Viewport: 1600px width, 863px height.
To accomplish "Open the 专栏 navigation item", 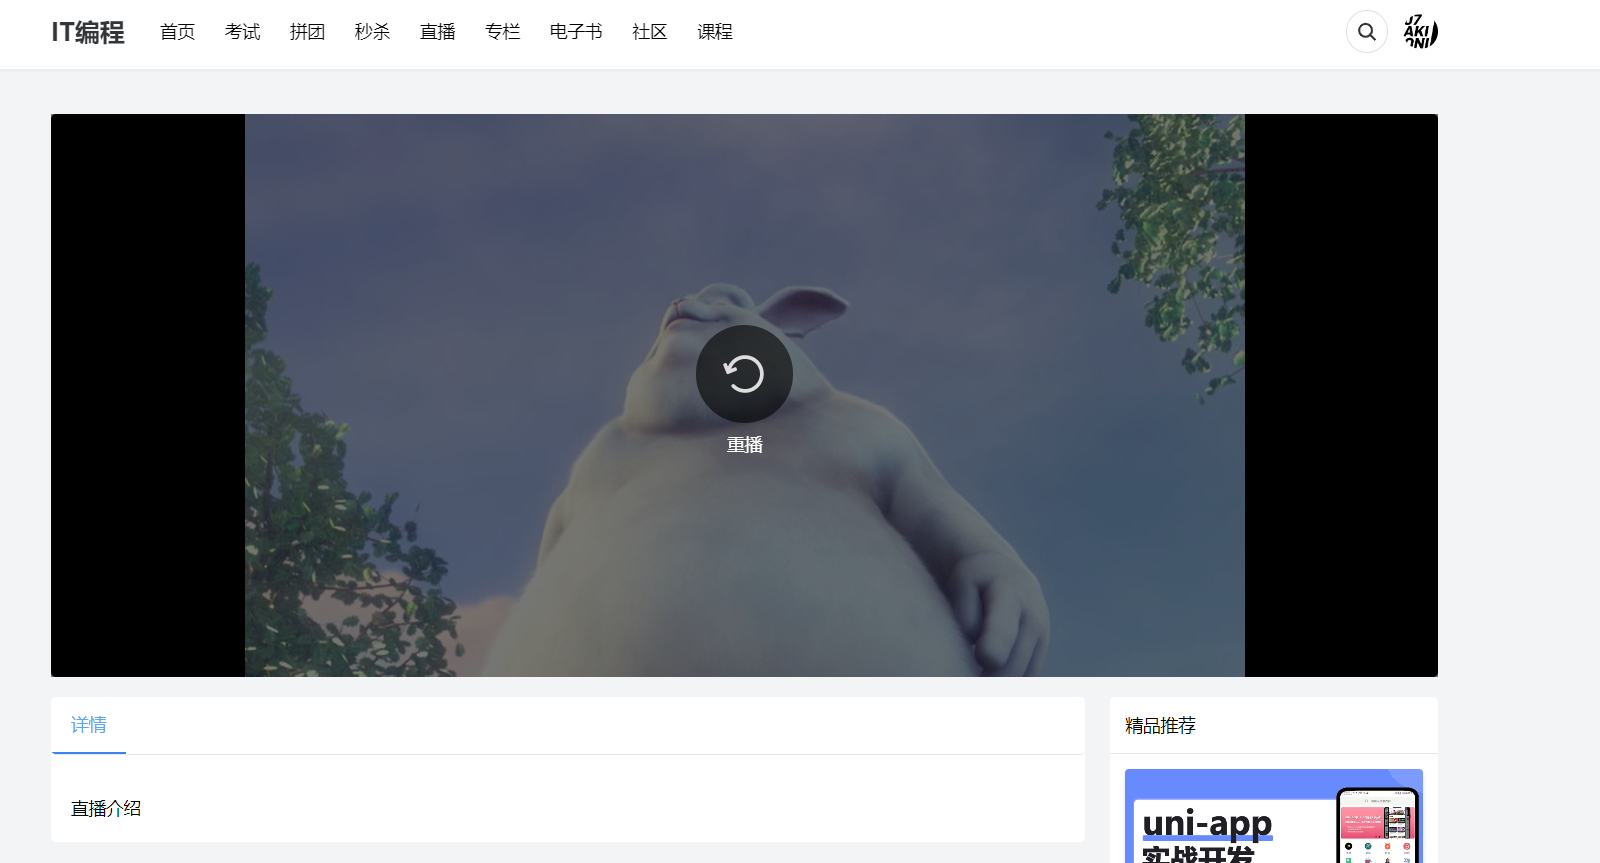I will coord(503,32).
